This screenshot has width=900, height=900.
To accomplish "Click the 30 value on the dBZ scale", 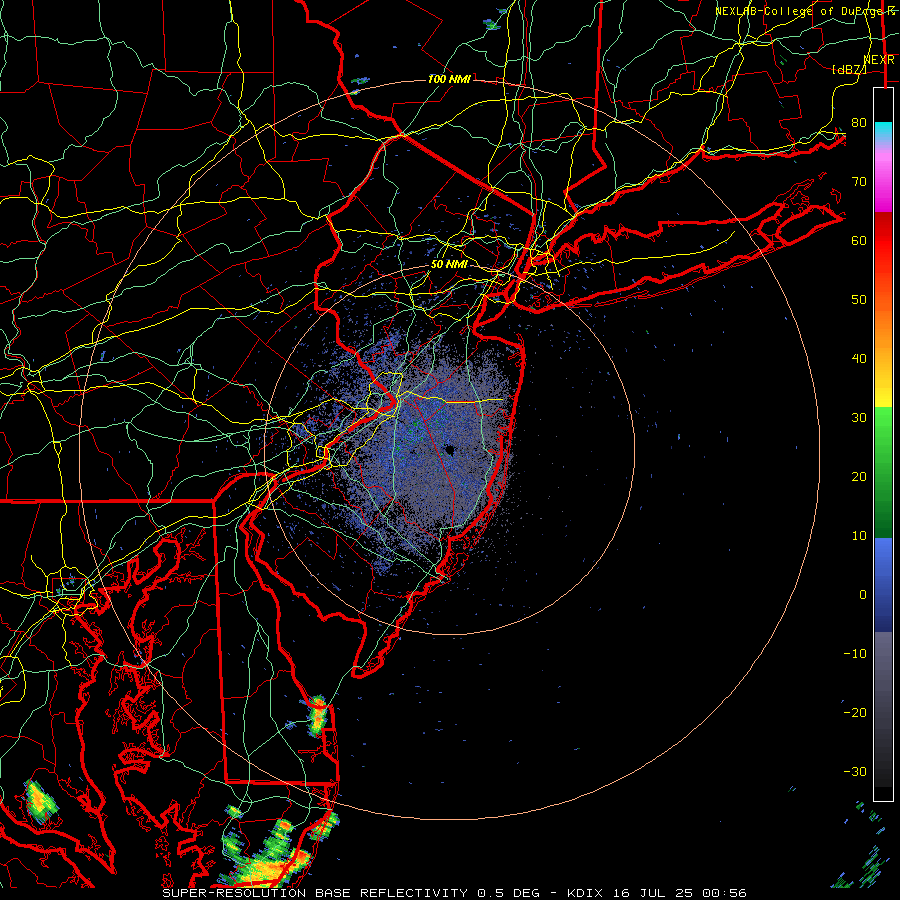I will coord(859,417).
